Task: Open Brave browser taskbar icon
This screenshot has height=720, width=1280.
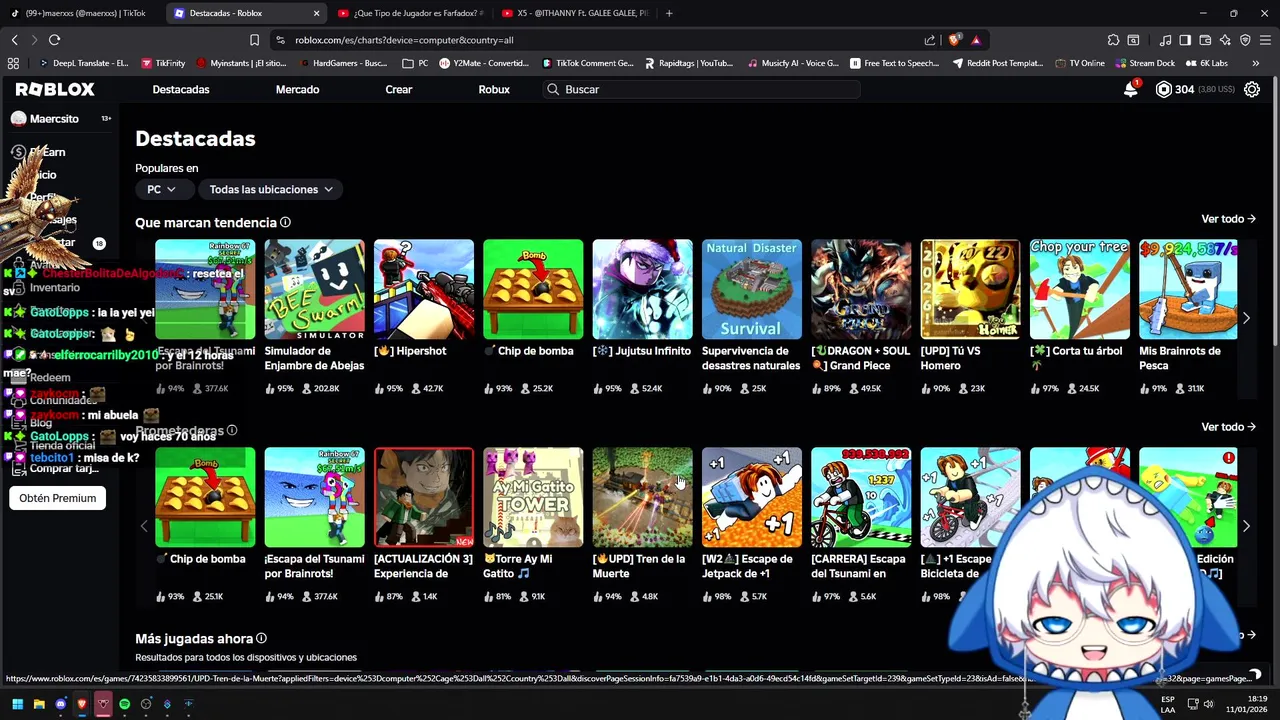Action: (82, 704)
